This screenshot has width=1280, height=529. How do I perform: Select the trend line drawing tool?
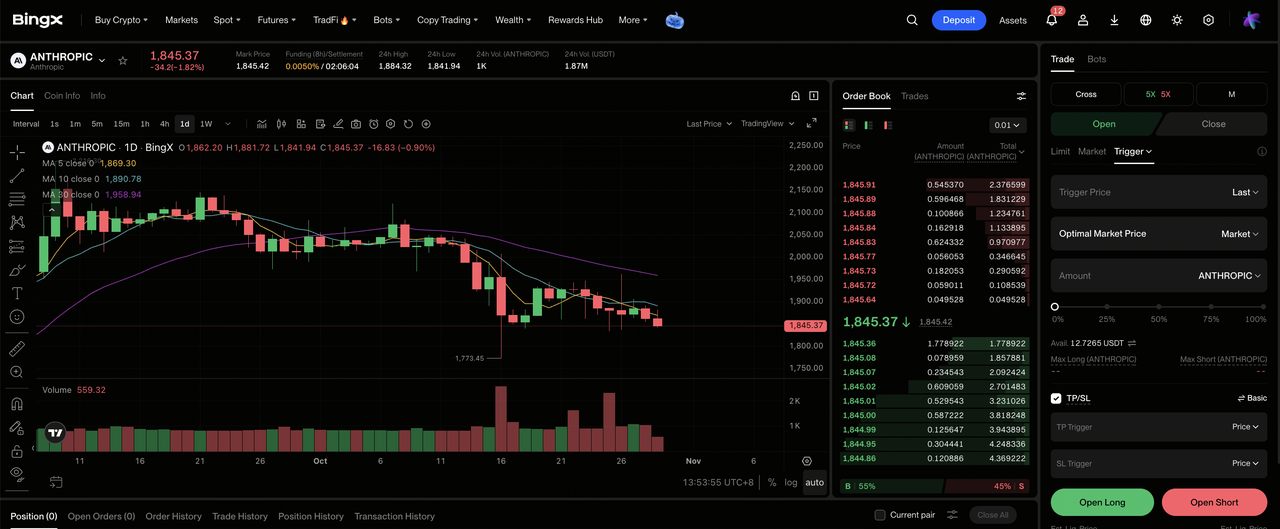click(17, 176)
